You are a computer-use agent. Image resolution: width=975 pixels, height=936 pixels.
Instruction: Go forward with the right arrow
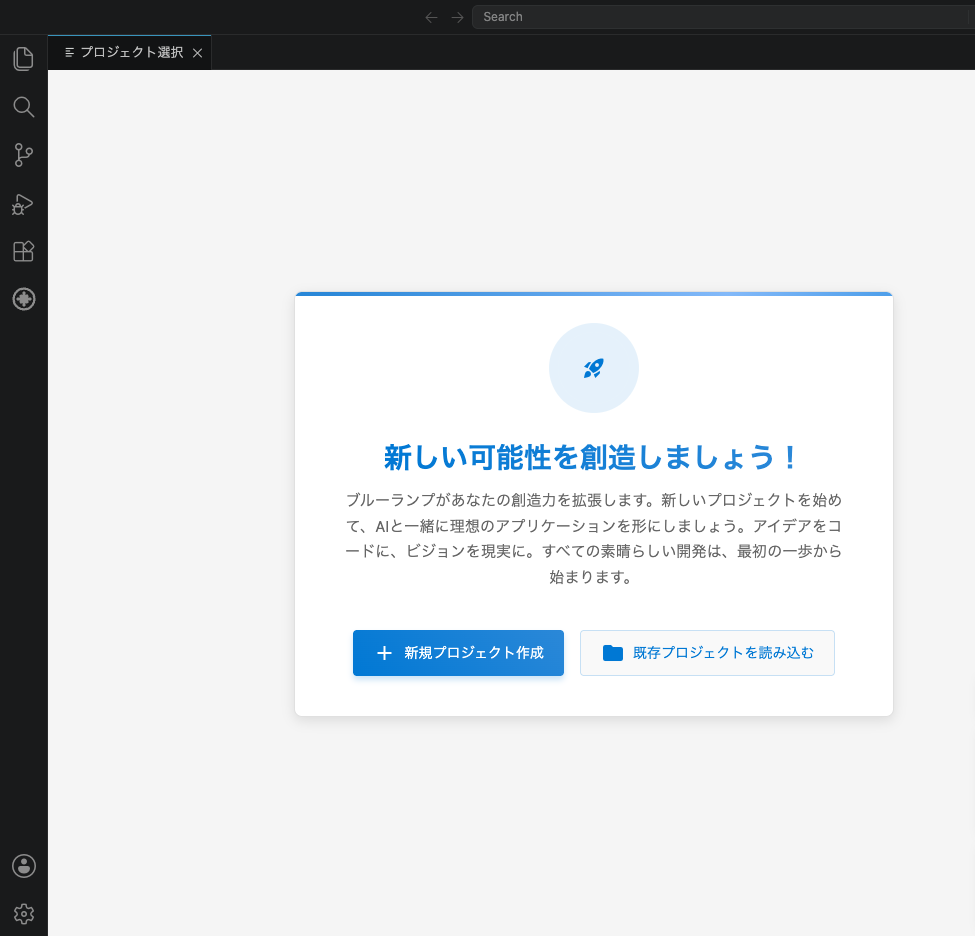point(457,17)
